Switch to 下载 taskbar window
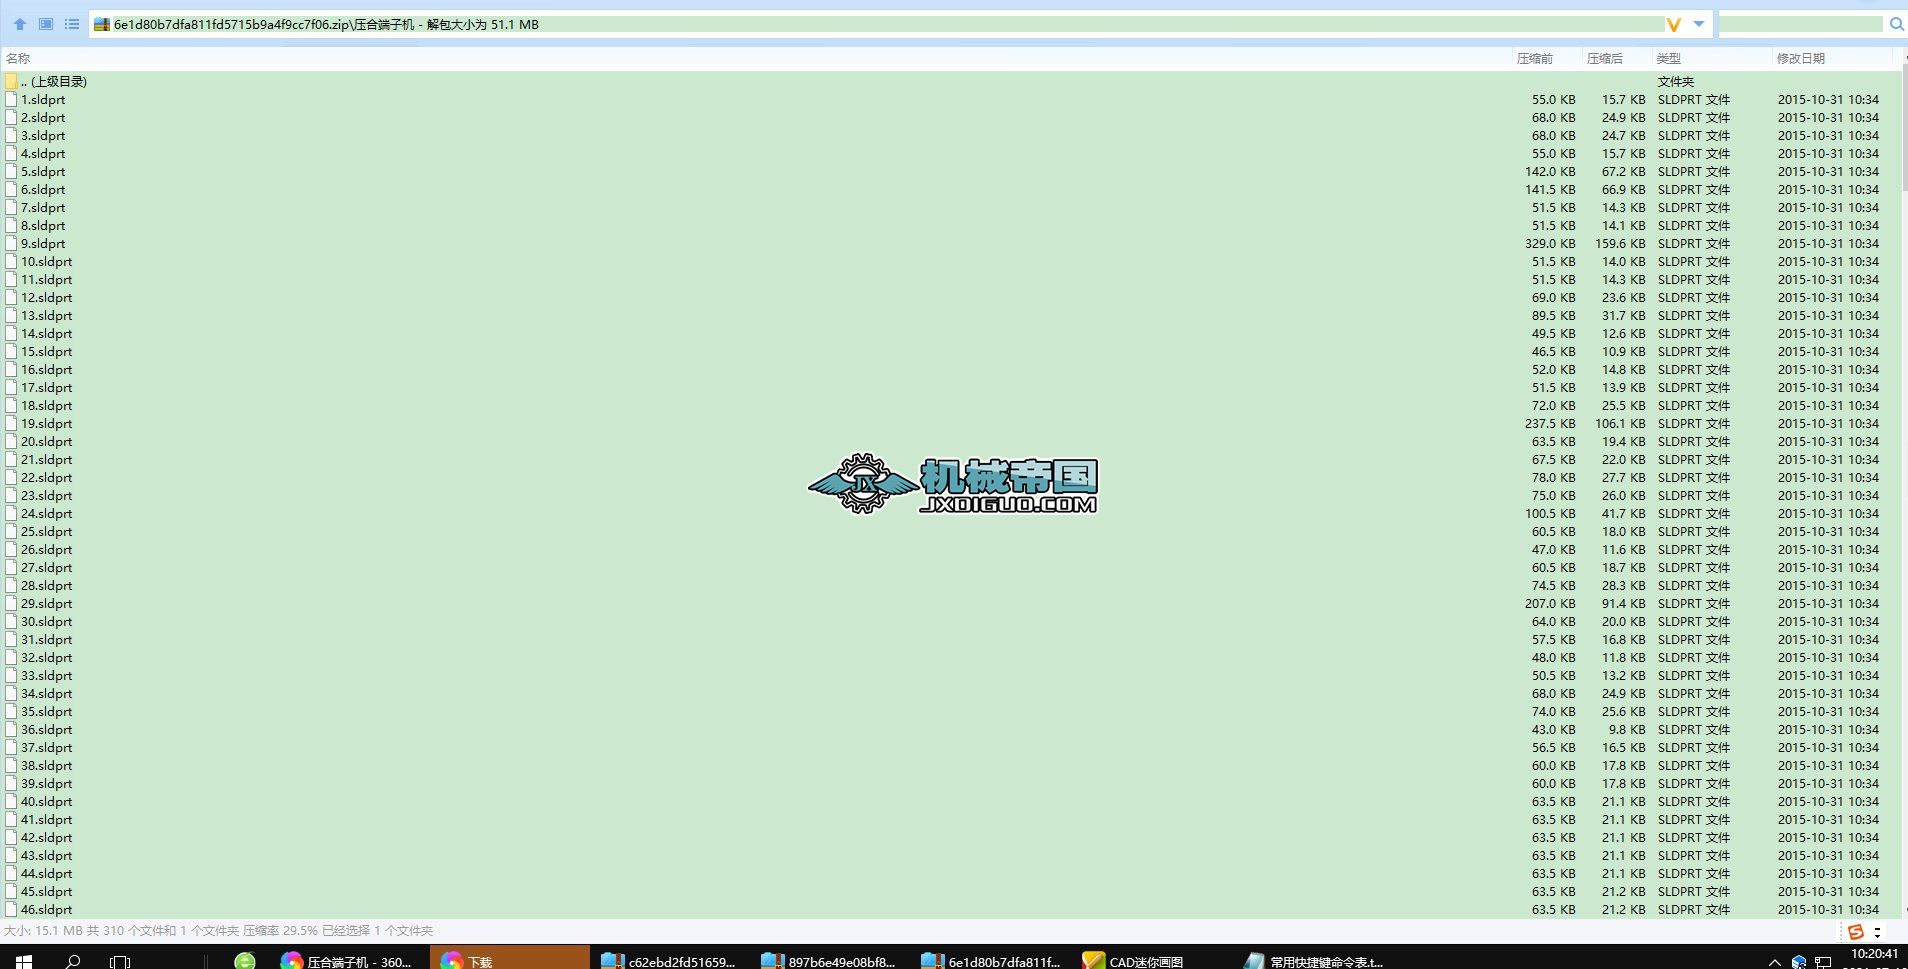Image resolution: width=1908 pixels, height=969 pixels. coord(510,958)
